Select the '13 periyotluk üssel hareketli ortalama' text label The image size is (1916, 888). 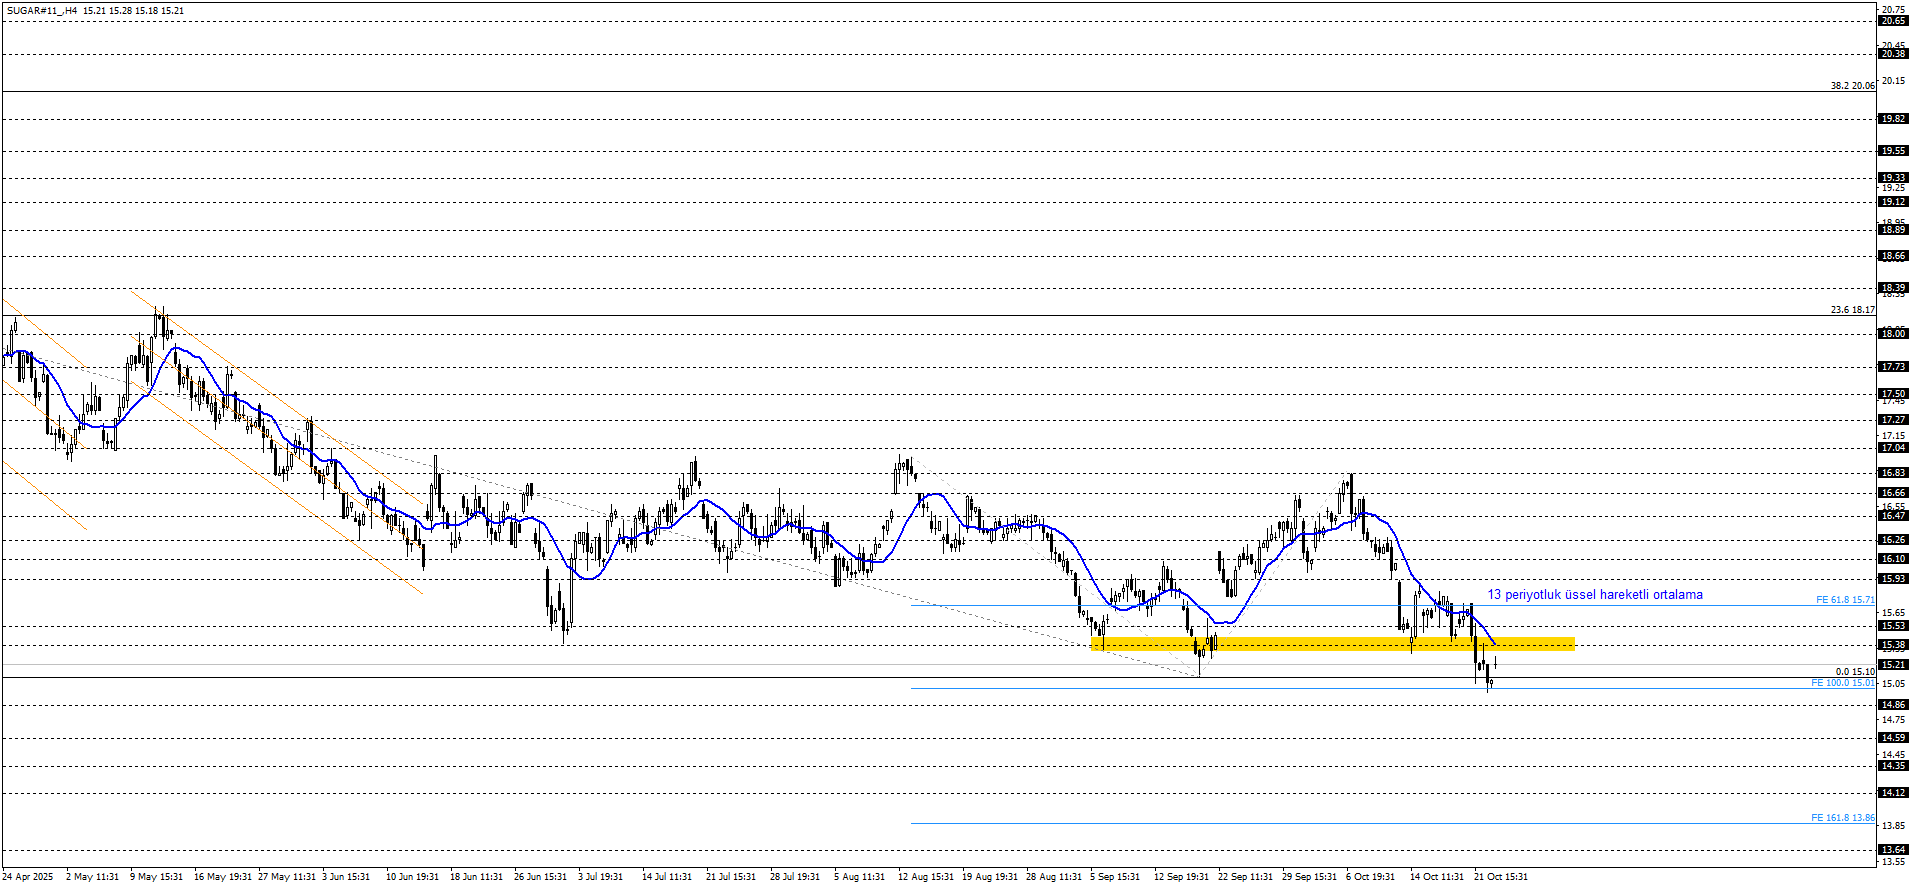click(x=1594, y=595)
